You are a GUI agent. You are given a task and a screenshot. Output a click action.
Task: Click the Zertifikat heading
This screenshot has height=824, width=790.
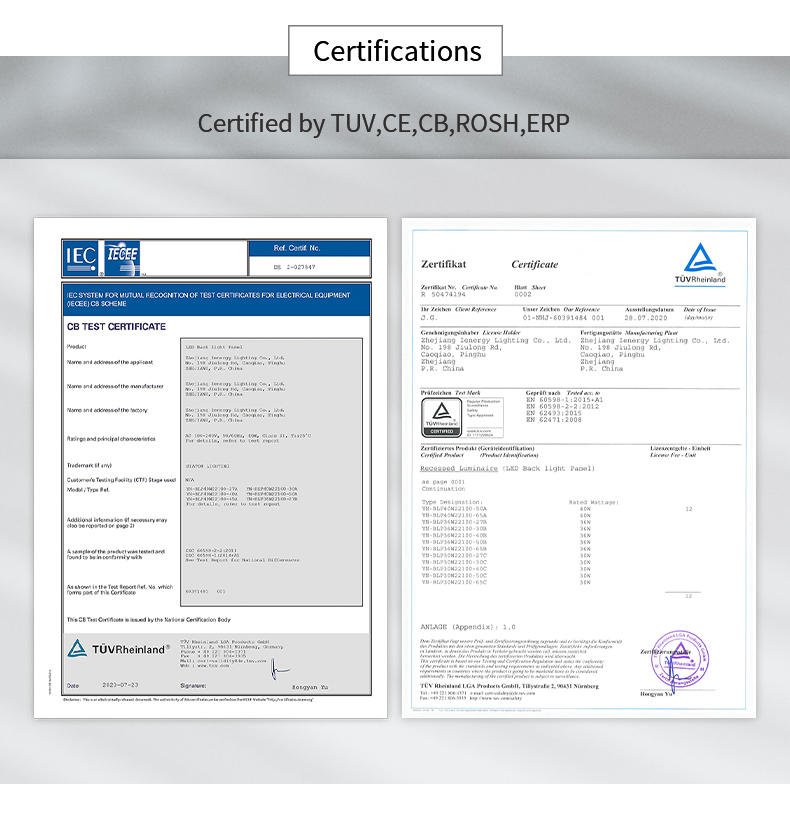pos(443,264)
